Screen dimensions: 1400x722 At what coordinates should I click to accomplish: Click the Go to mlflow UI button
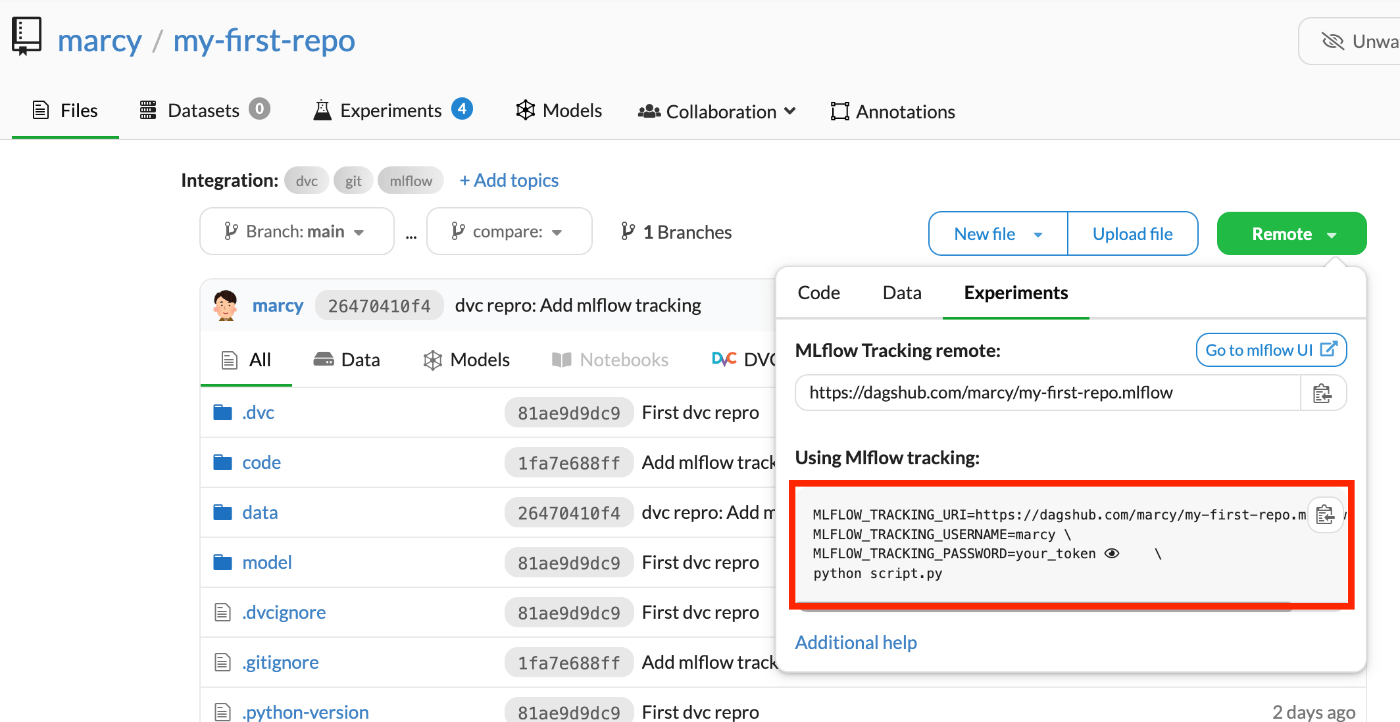tap(1271, 350)
